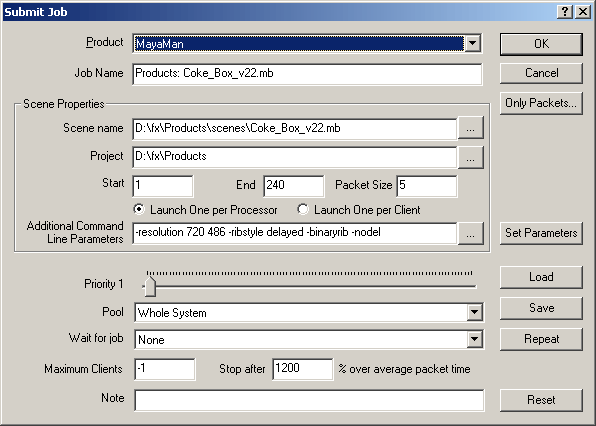
Task: Select Launch One per Client option
Action: pyautogui.click(x=303, y=209)
